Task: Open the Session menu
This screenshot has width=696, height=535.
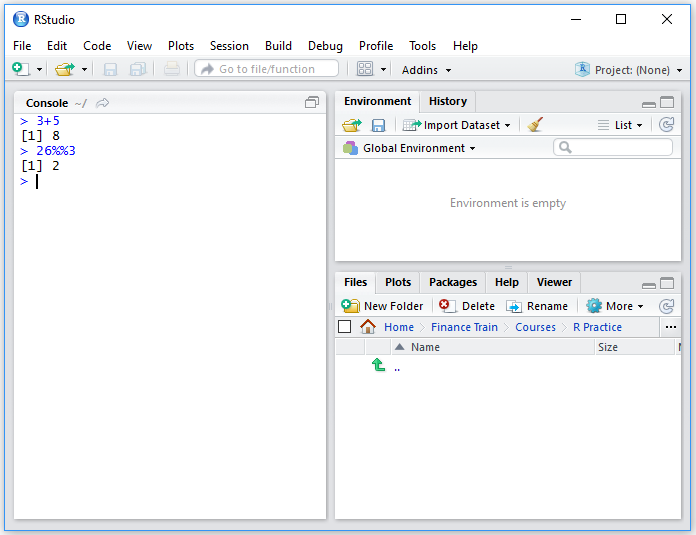Action: pyautogui.click(x=229, y=46)
